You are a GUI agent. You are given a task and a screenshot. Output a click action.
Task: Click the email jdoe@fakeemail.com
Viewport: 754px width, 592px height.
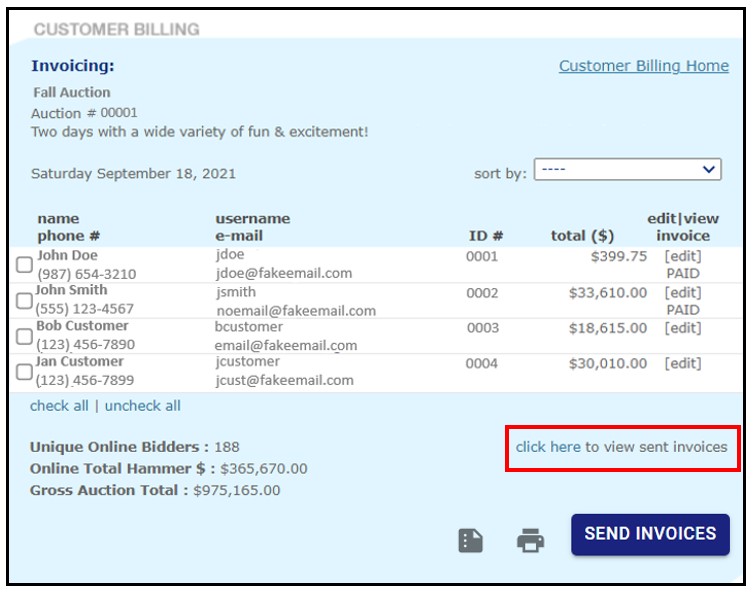284,273
